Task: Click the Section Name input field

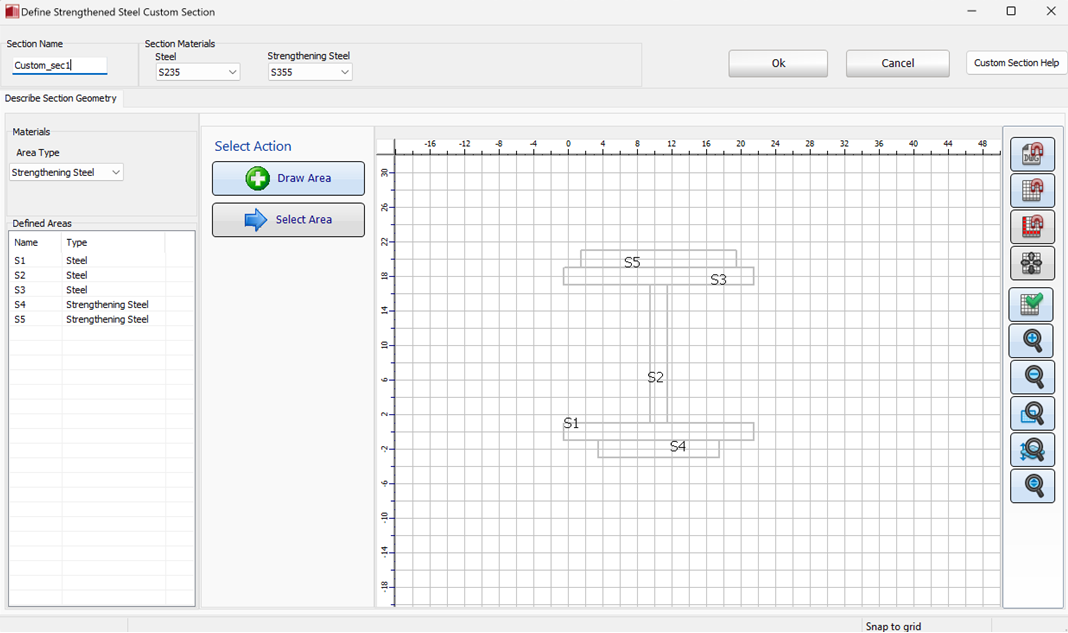Action: click(59, 65)
